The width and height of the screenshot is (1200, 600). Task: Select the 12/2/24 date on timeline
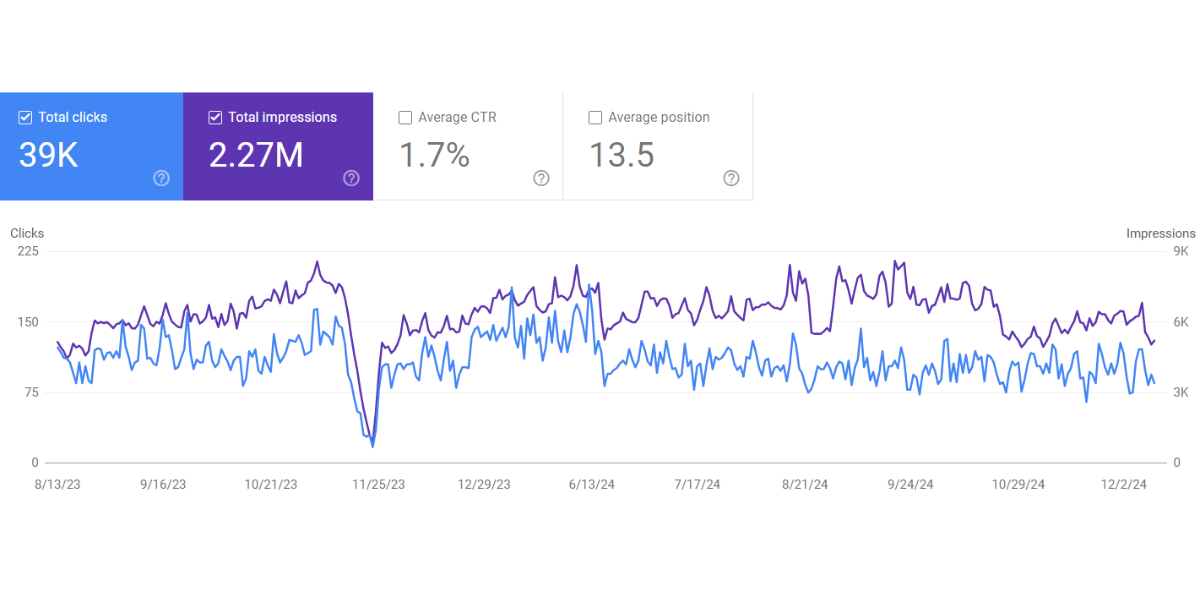tap(1126, 484)
